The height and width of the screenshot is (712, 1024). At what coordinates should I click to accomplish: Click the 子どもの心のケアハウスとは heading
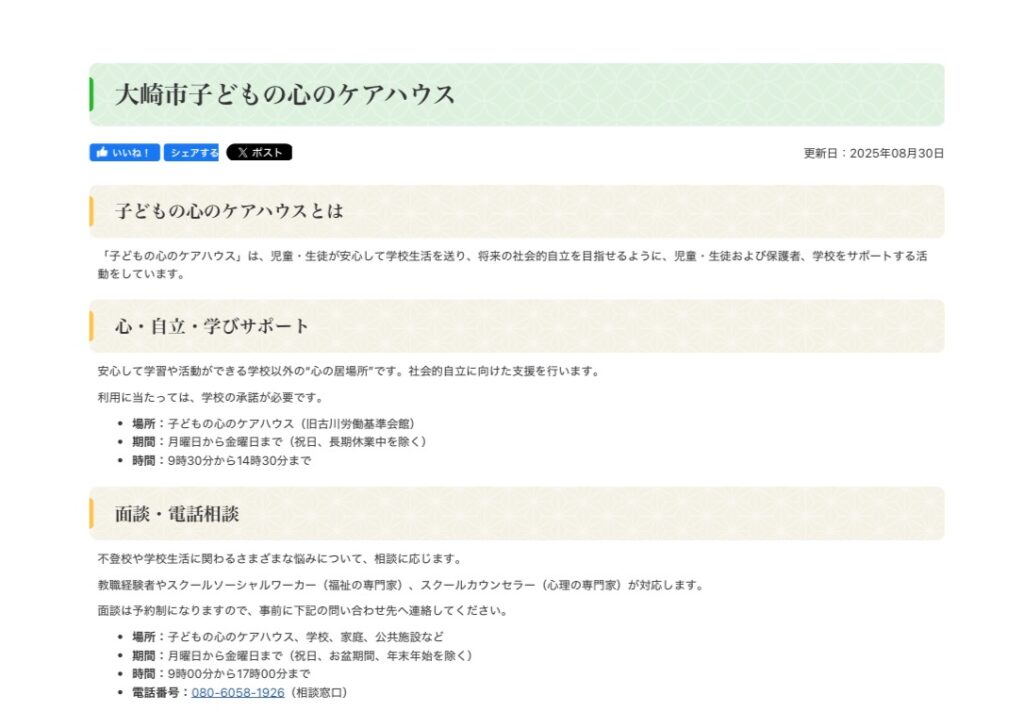[x=229, y=211]
